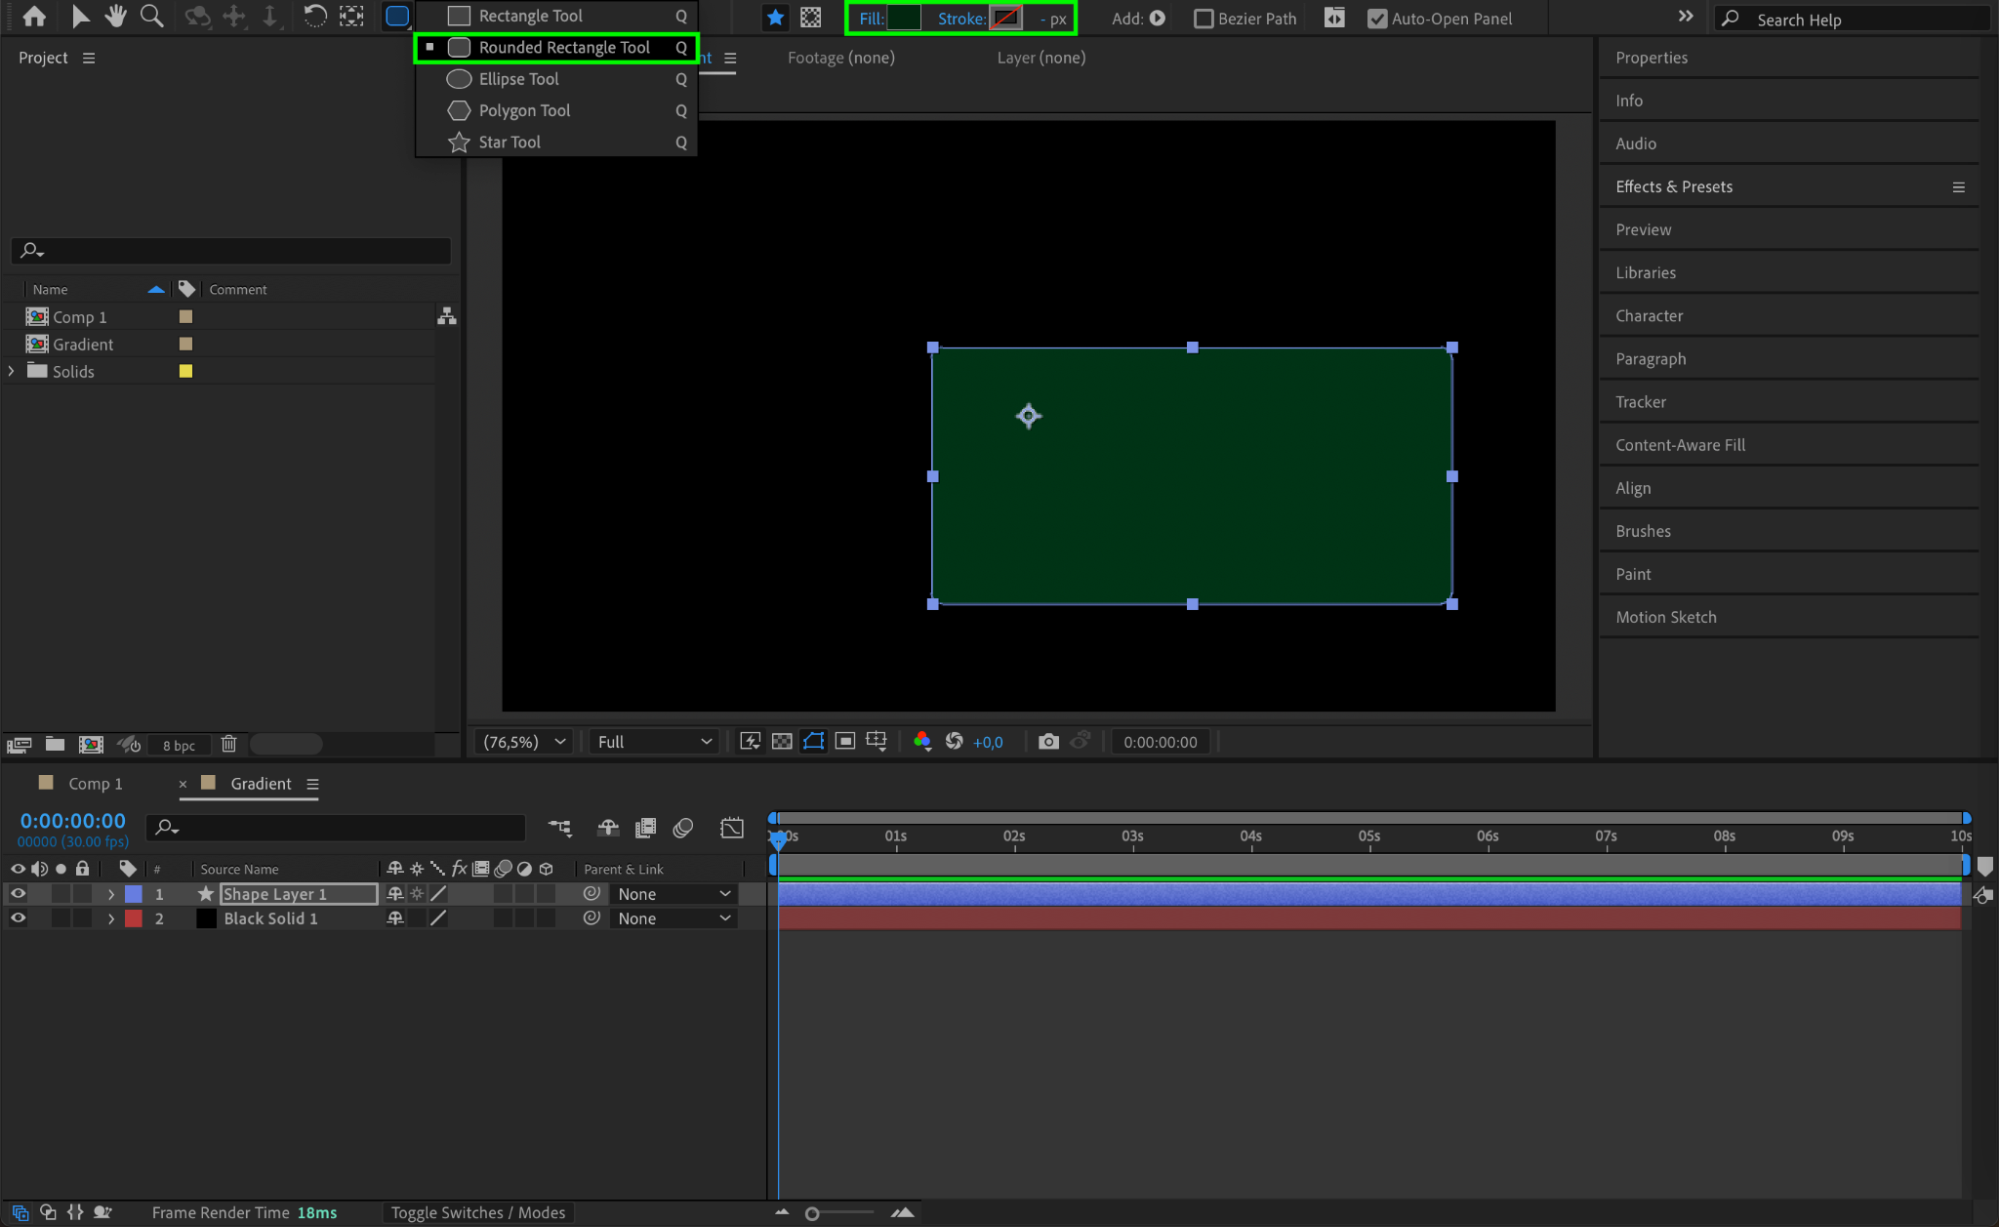The image size is (1999, 1227).
Task: Click the Home icon in toolbar
Action: (x=34, y=16)
